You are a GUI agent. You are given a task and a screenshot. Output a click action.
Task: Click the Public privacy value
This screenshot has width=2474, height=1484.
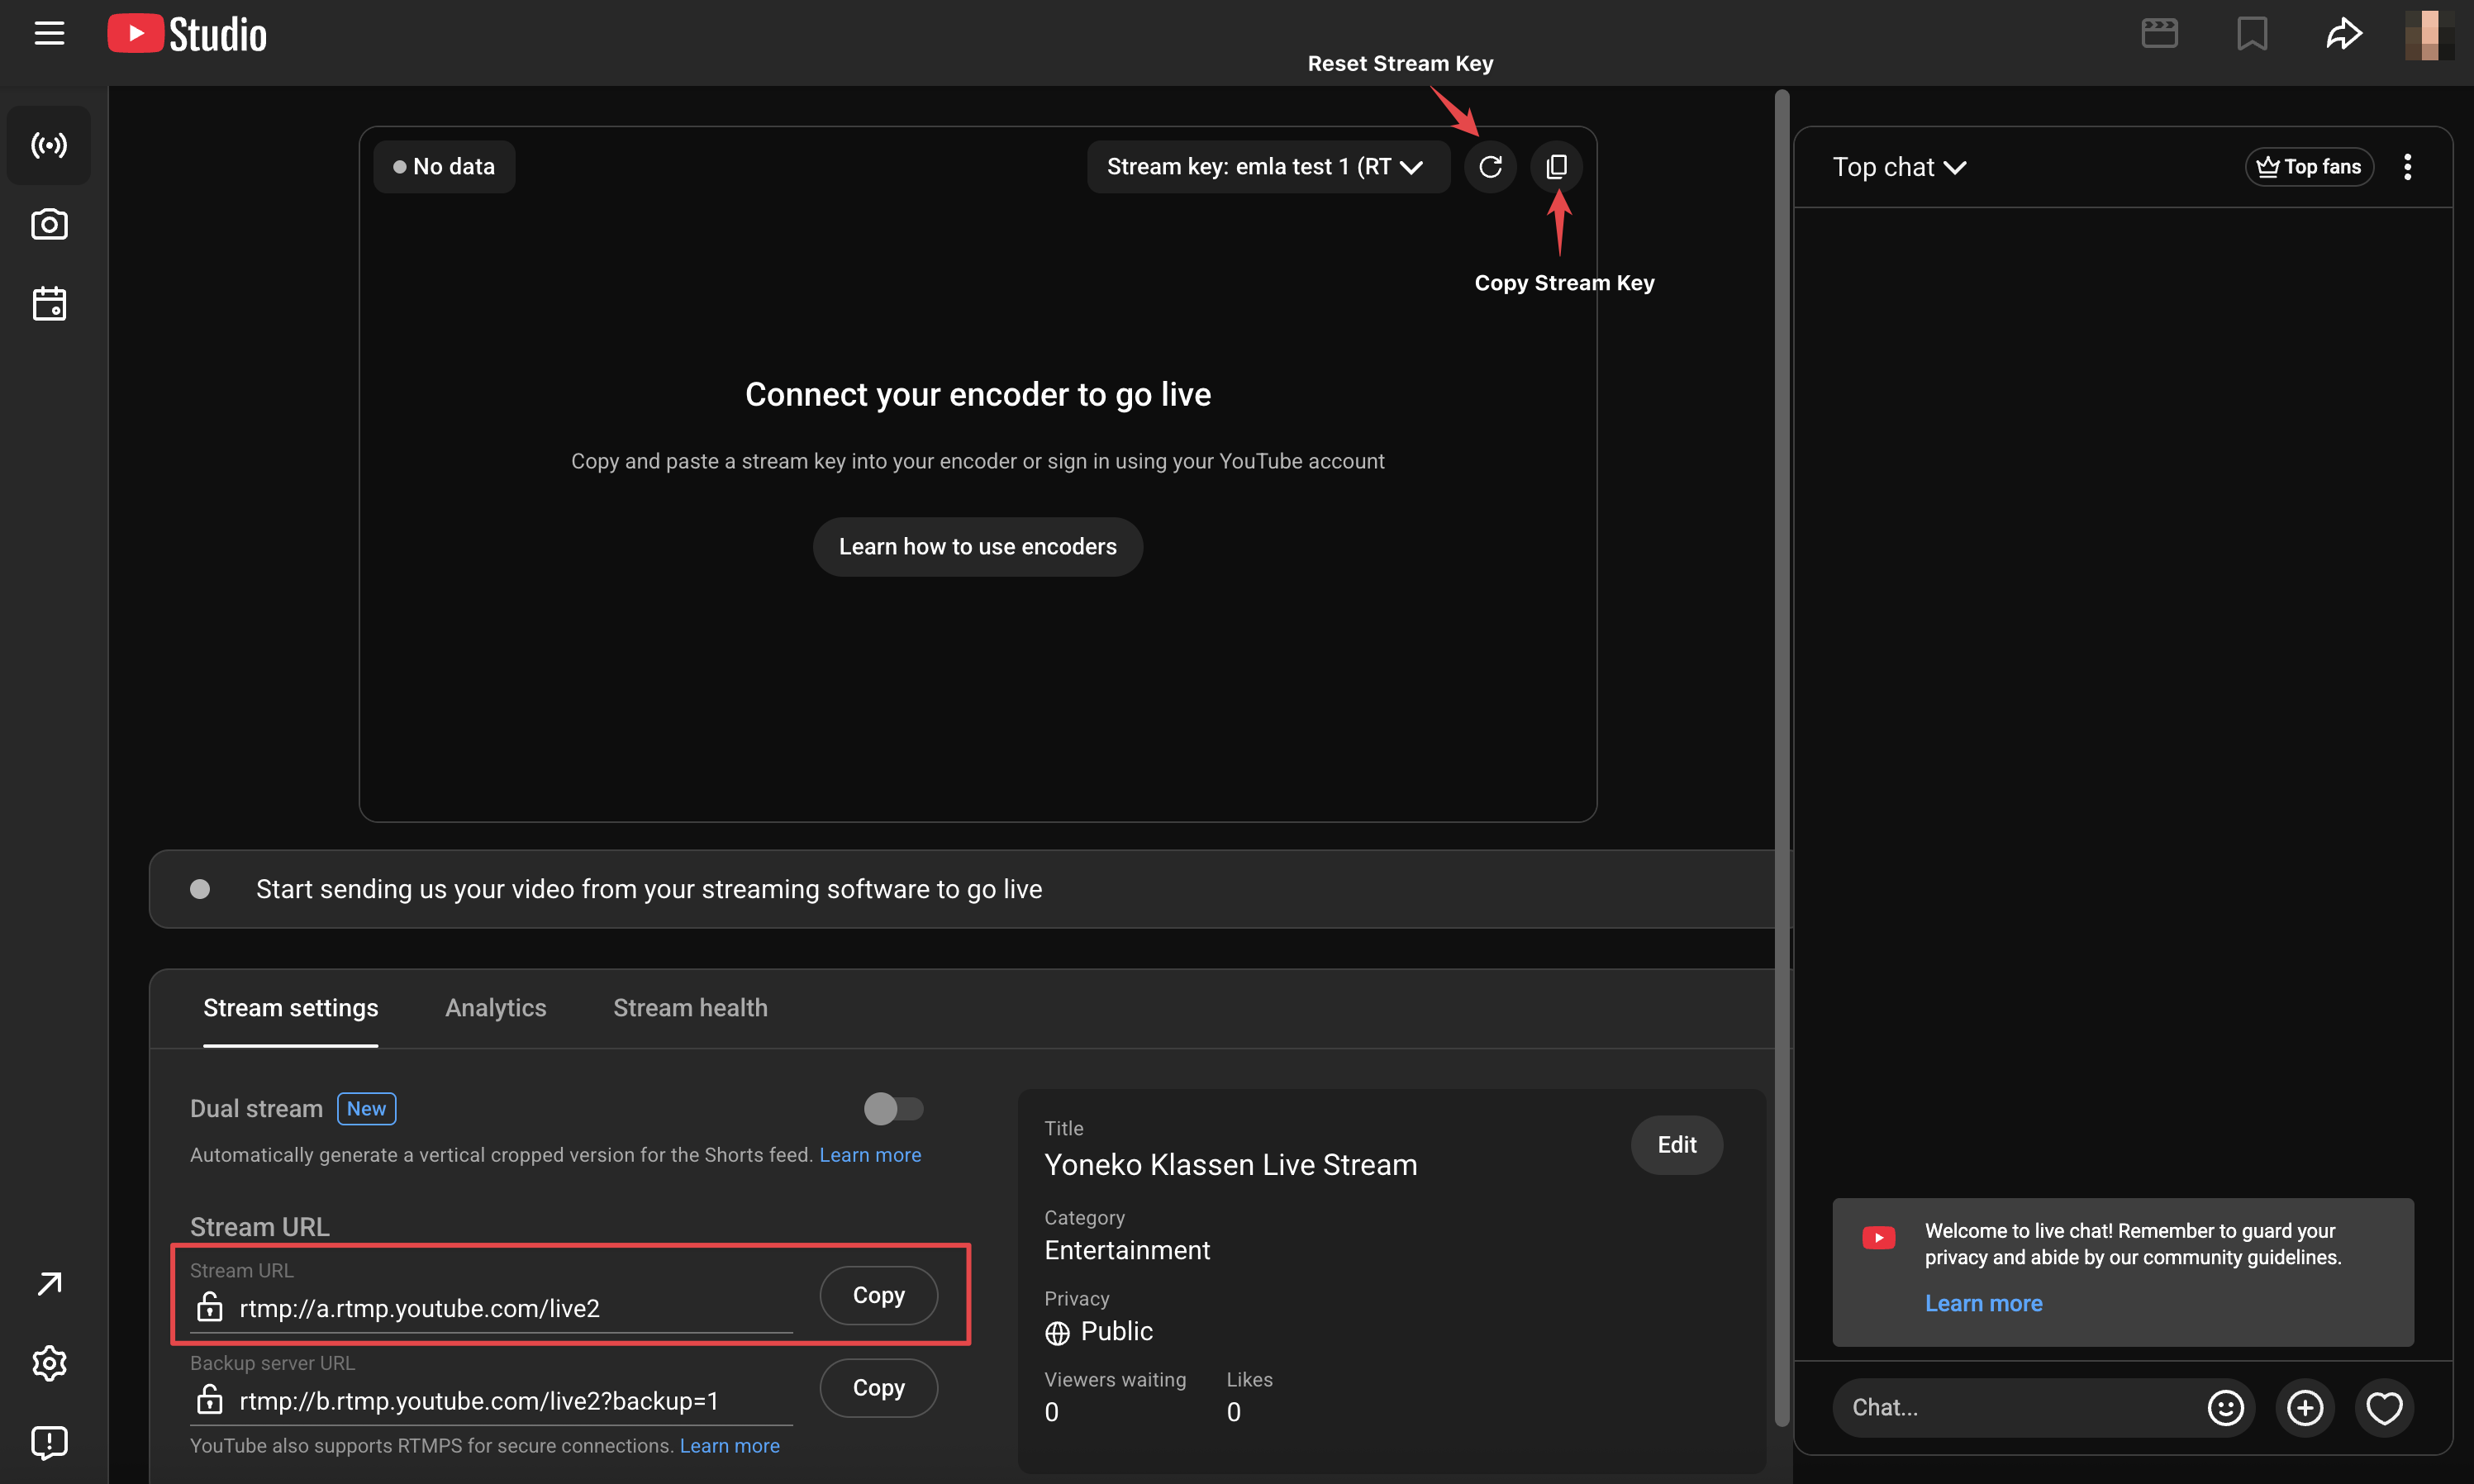[x=1116, y=1331]
